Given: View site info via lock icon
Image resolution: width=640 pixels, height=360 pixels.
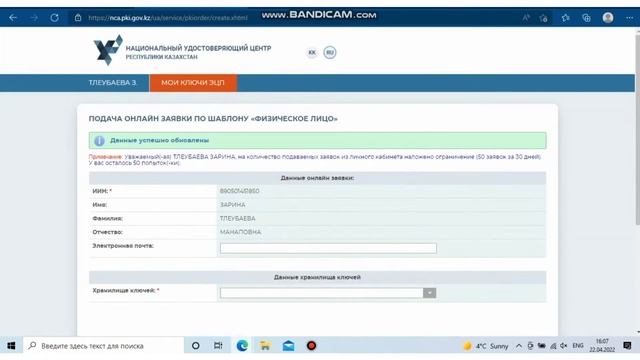Looking at the screenshot, I should coord(78,18).
